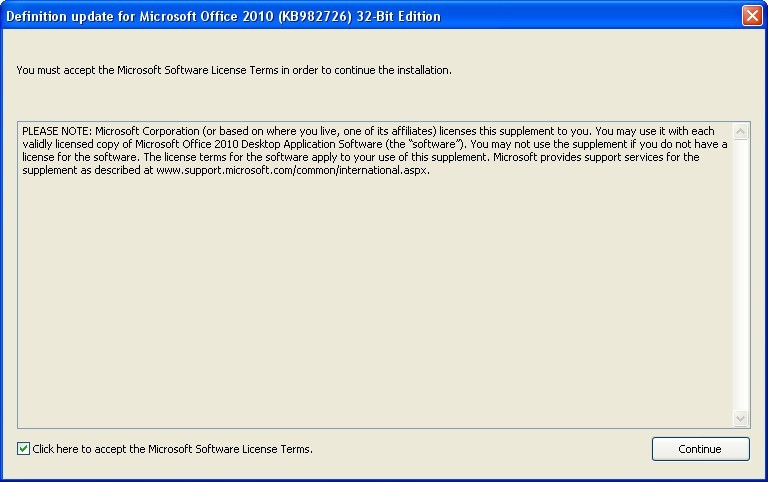Click the 'You must accept' instruction text
The image size is (768, 482).
tap(234, 70)
